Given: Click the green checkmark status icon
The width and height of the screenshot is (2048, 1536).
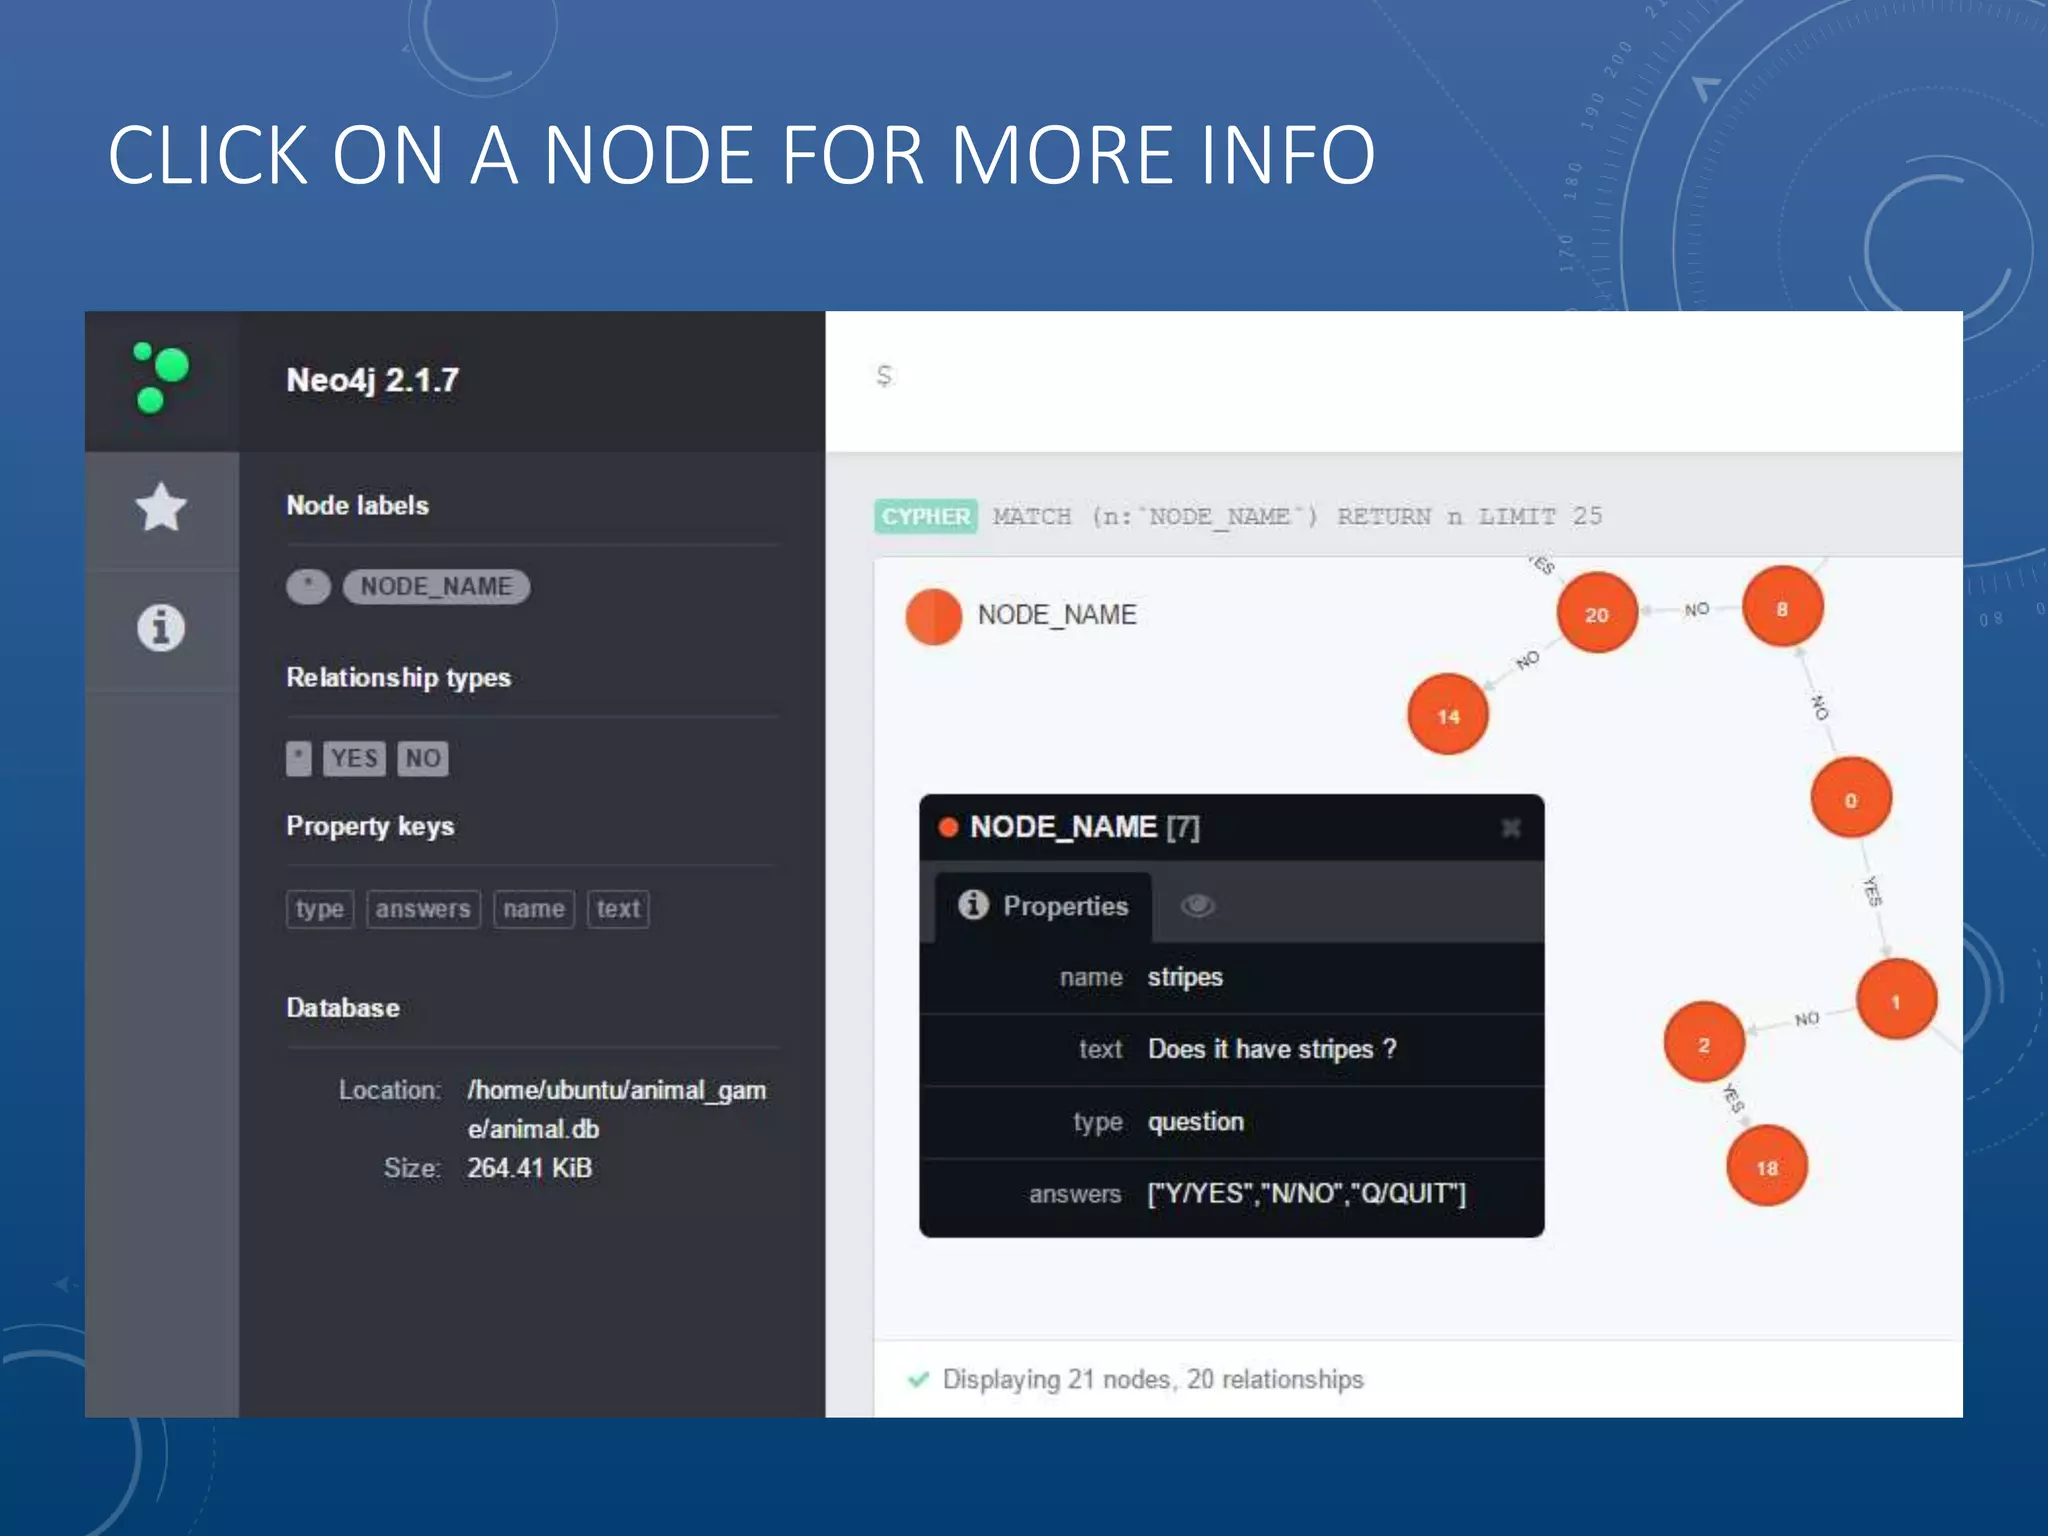Looking at the screenshot, I should [x=918, y=1380].
